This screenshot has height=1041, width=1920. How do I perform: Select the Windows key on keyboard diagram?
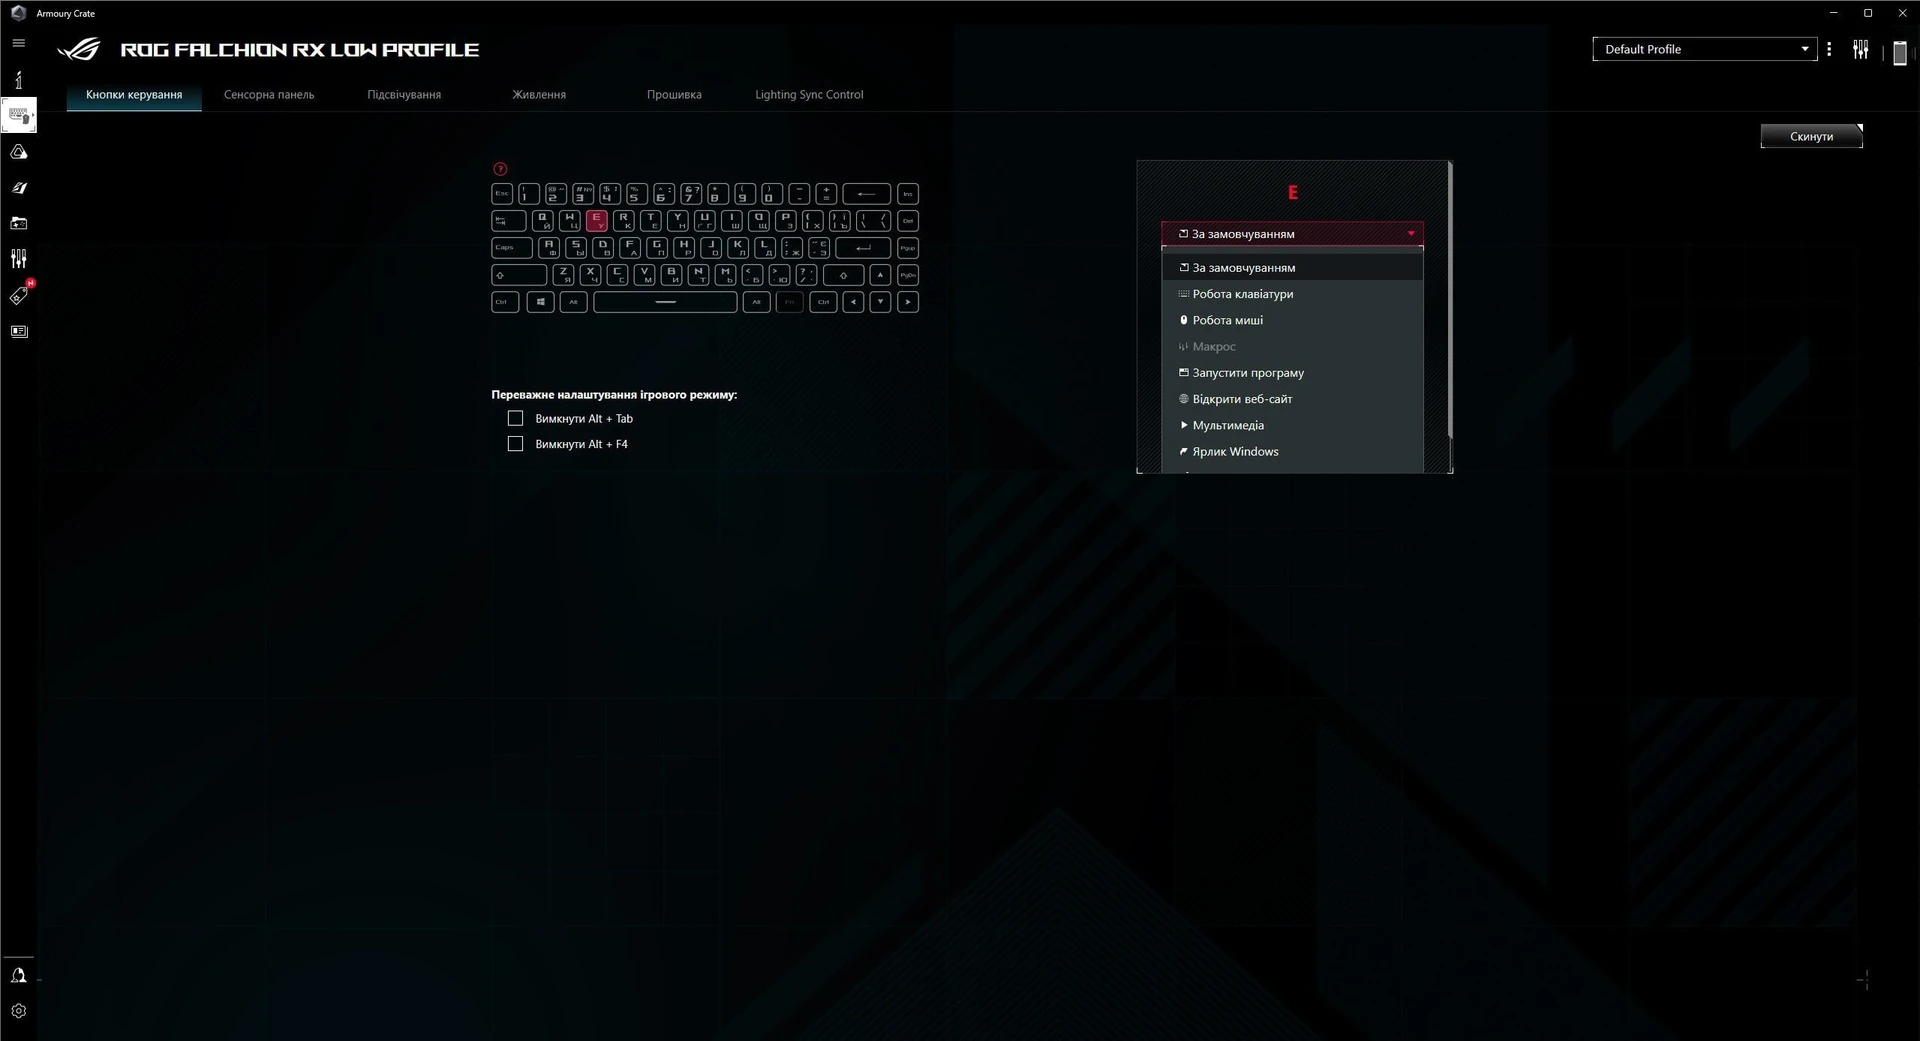(x=540, y=302)
